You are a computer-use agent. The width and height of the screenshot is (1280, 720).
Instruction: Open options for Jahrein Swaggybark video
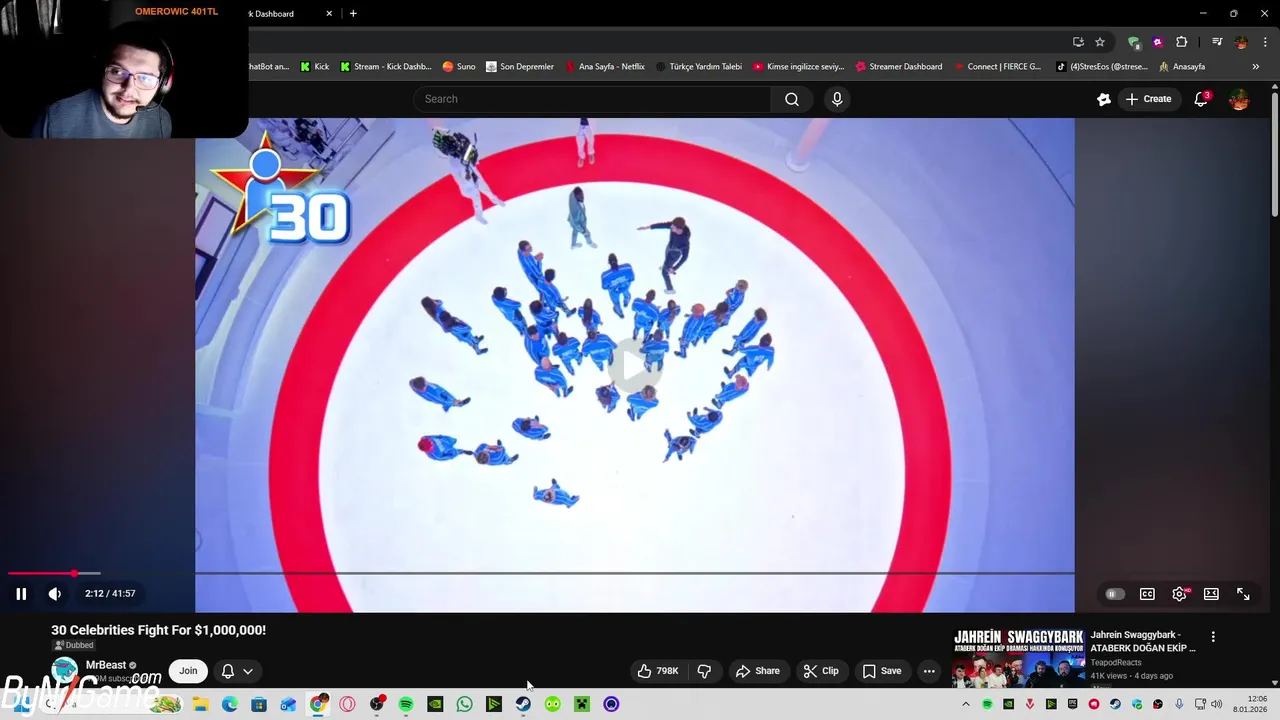point(1213,637)
